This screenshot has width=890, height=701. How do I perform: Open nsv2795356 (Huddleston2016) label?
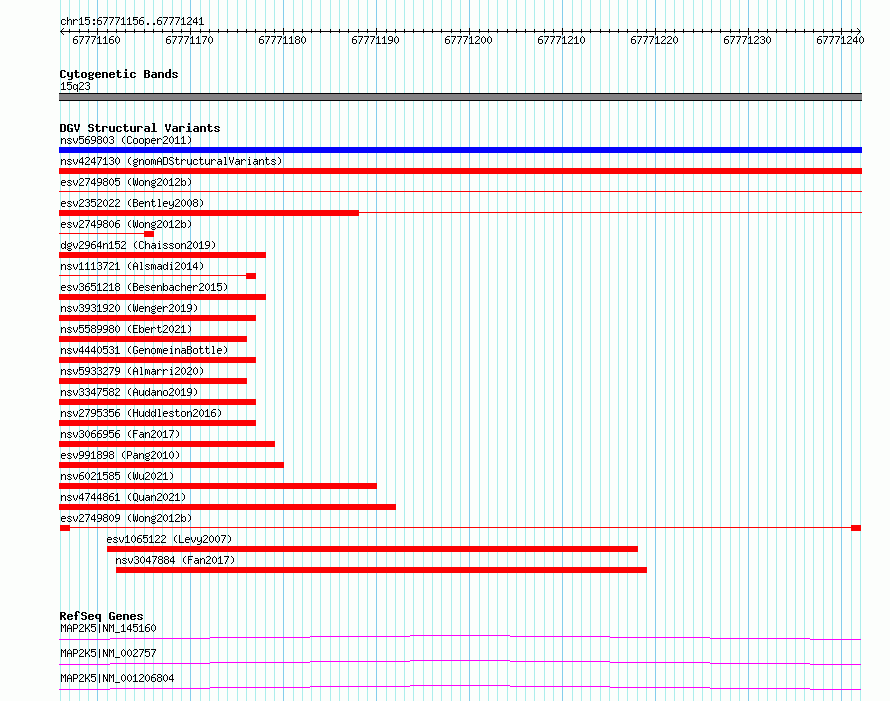click(x=141, y=413)
